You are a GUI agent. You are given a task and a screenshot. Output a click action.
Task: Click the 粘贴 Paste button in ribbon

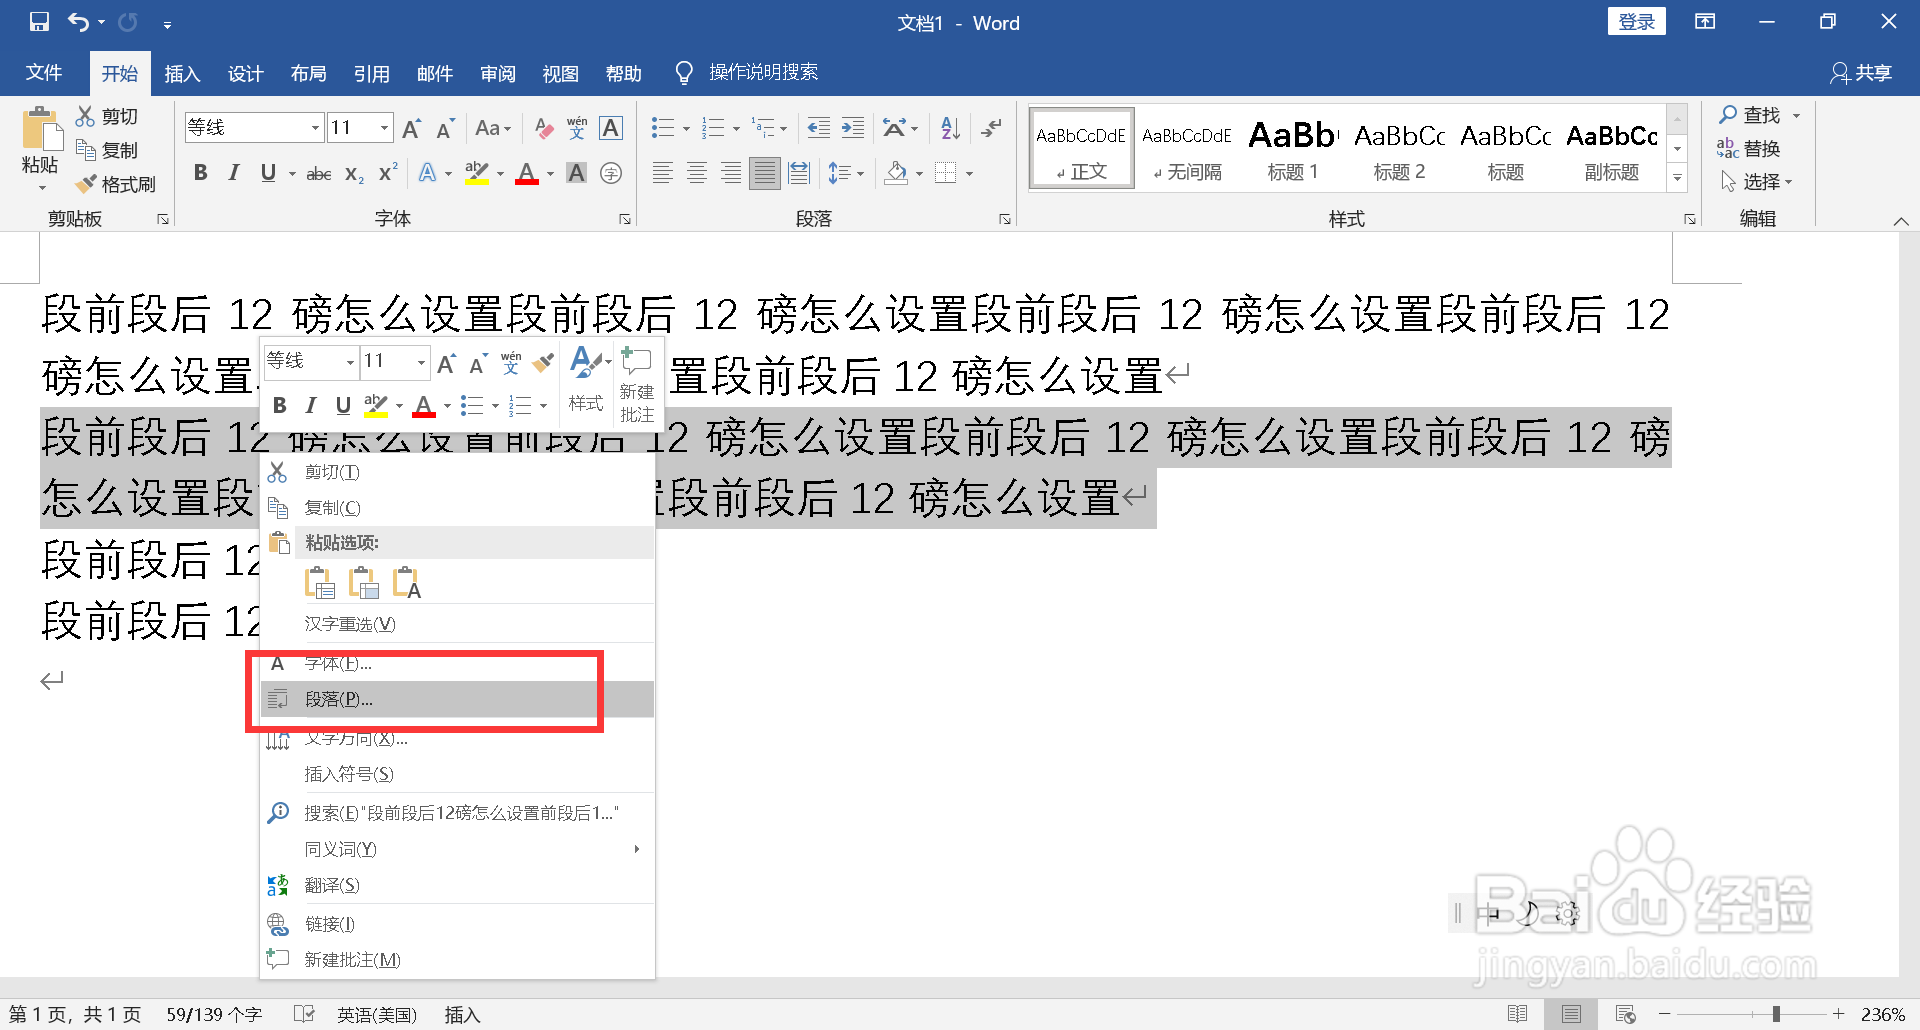coord(40,150)
